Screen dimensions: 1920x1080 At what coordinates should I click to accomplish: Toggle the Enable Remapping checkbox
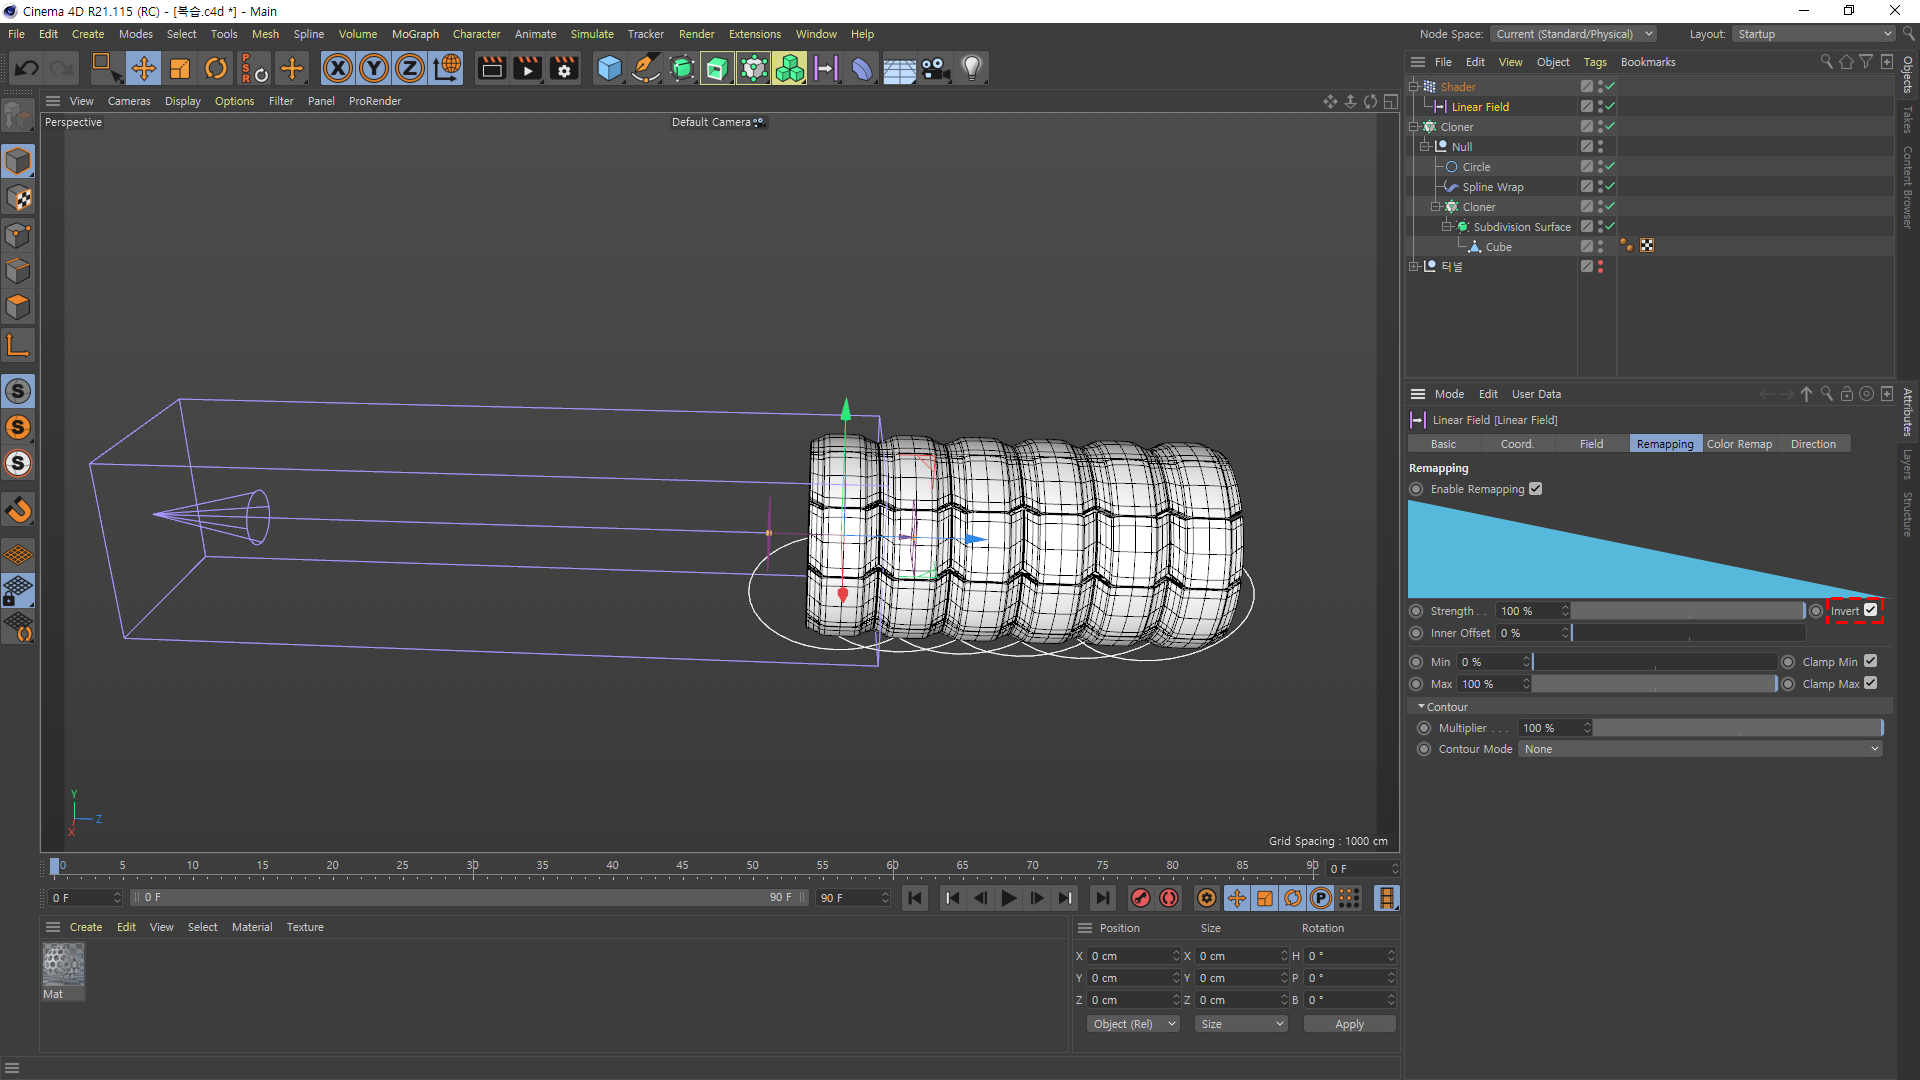point(1536,489)
